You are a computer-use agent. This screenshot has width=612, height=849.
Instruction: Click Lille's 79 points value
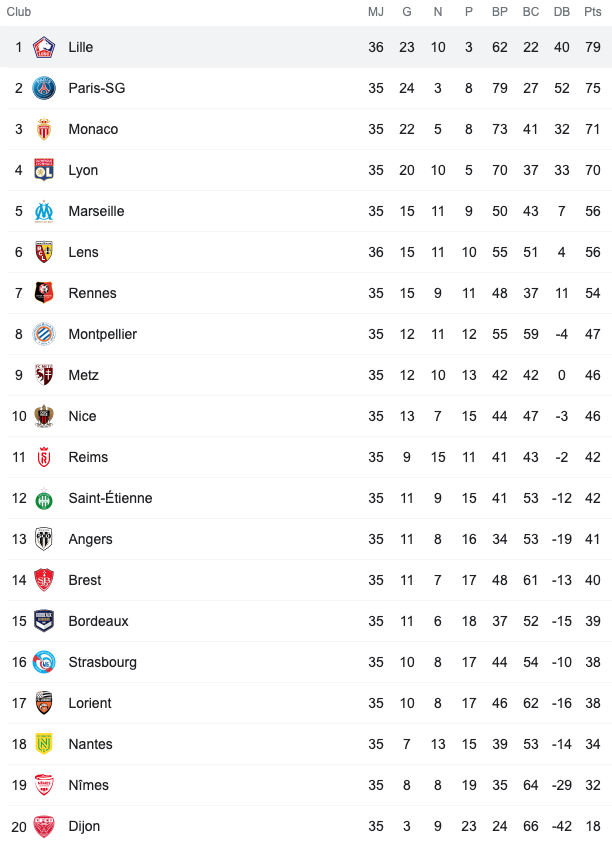click(x=592, y=47)
